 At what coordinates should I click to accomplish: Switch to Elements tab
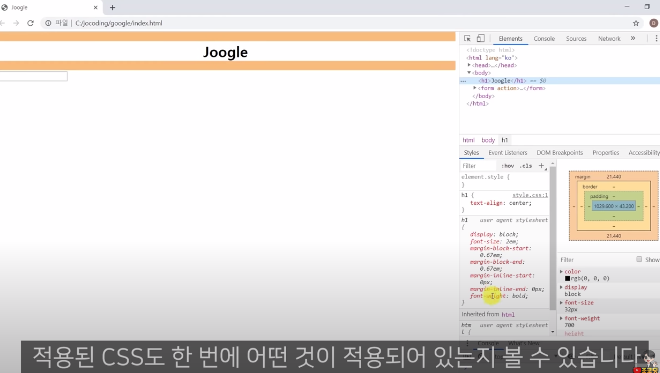point(511,38)
